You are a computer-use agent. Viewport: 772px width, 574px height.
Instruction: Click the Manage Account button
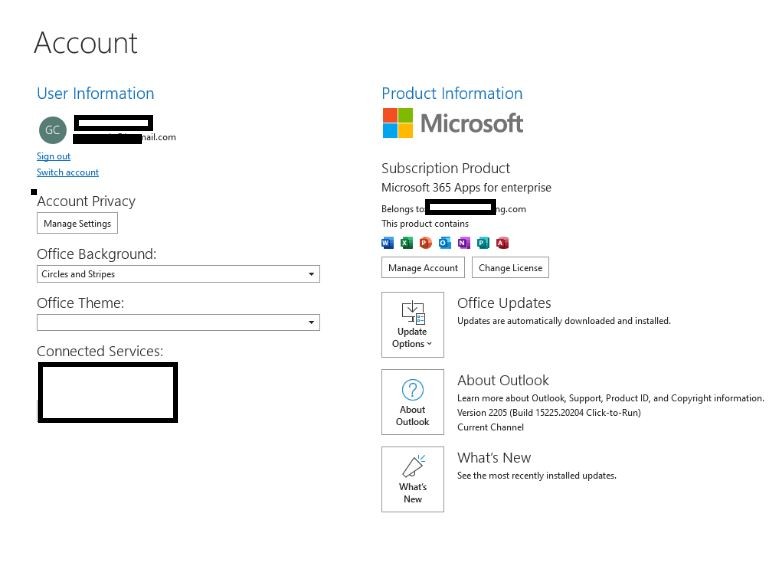click(x=423, y=268)
